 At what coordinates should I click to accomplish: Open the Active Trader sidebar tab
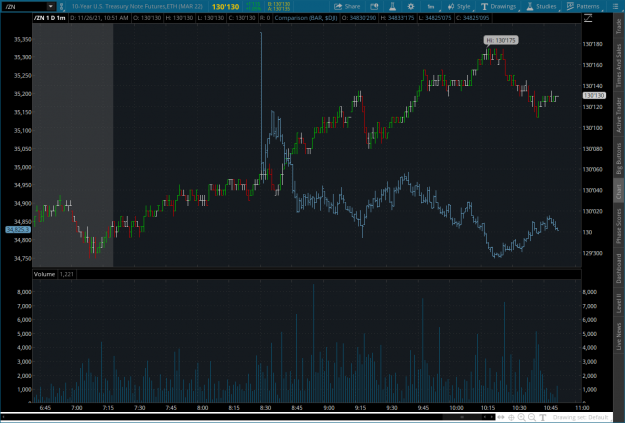coord(619,115)
